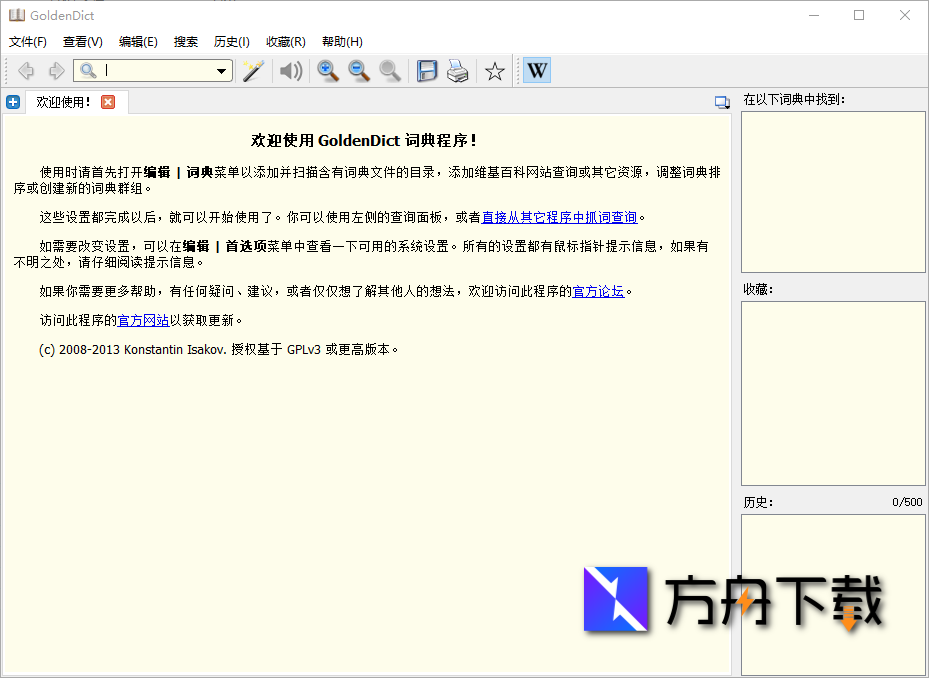Save the article using the floppy disk icon

point(427,70)
